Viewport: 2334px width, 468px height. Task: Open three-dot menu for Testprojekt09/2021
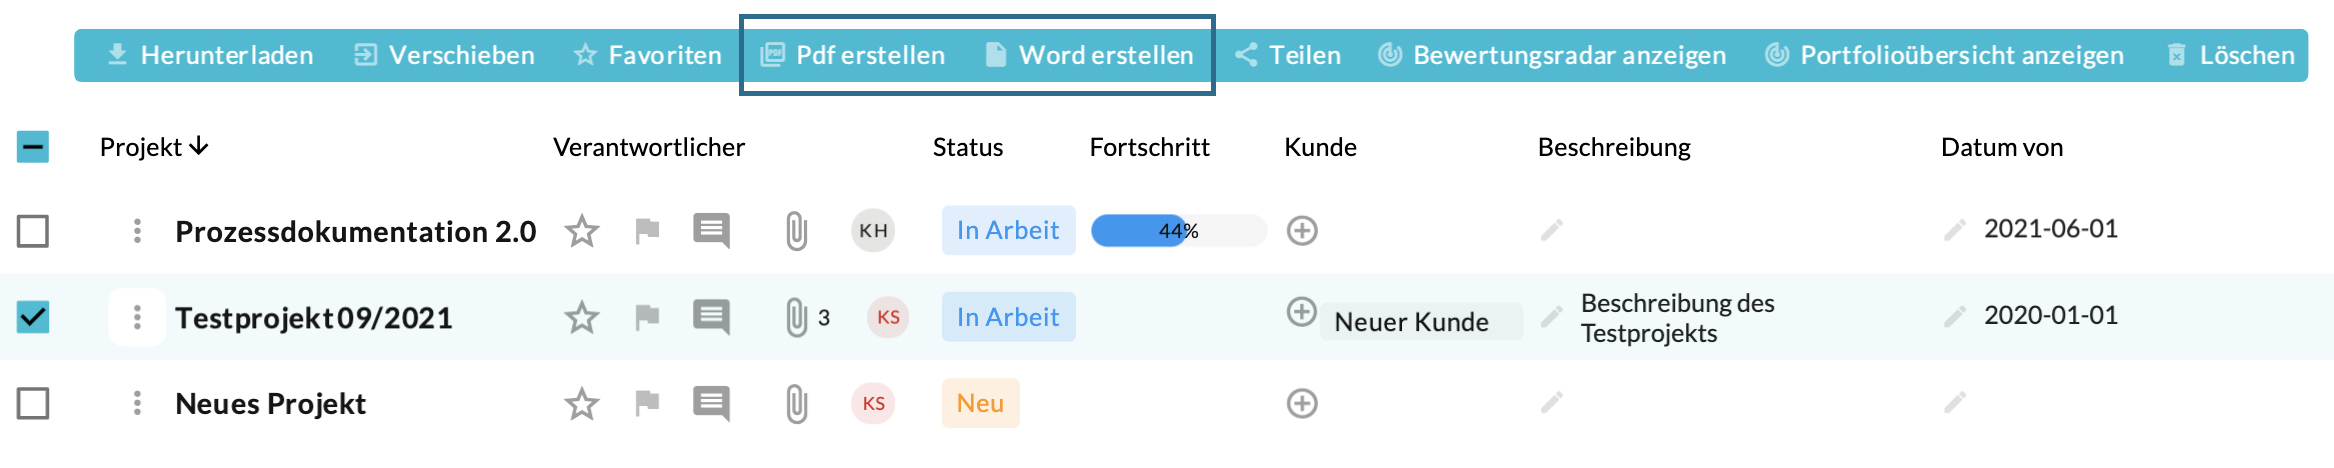[137, 317]
